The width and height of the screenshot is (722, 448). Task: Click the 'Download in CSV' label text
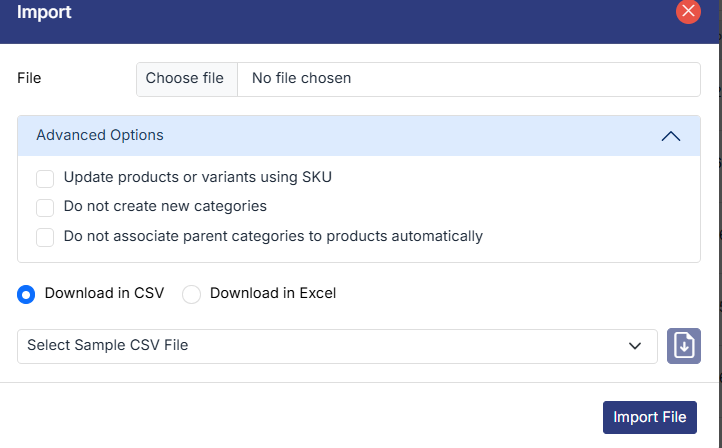[104, 294]
